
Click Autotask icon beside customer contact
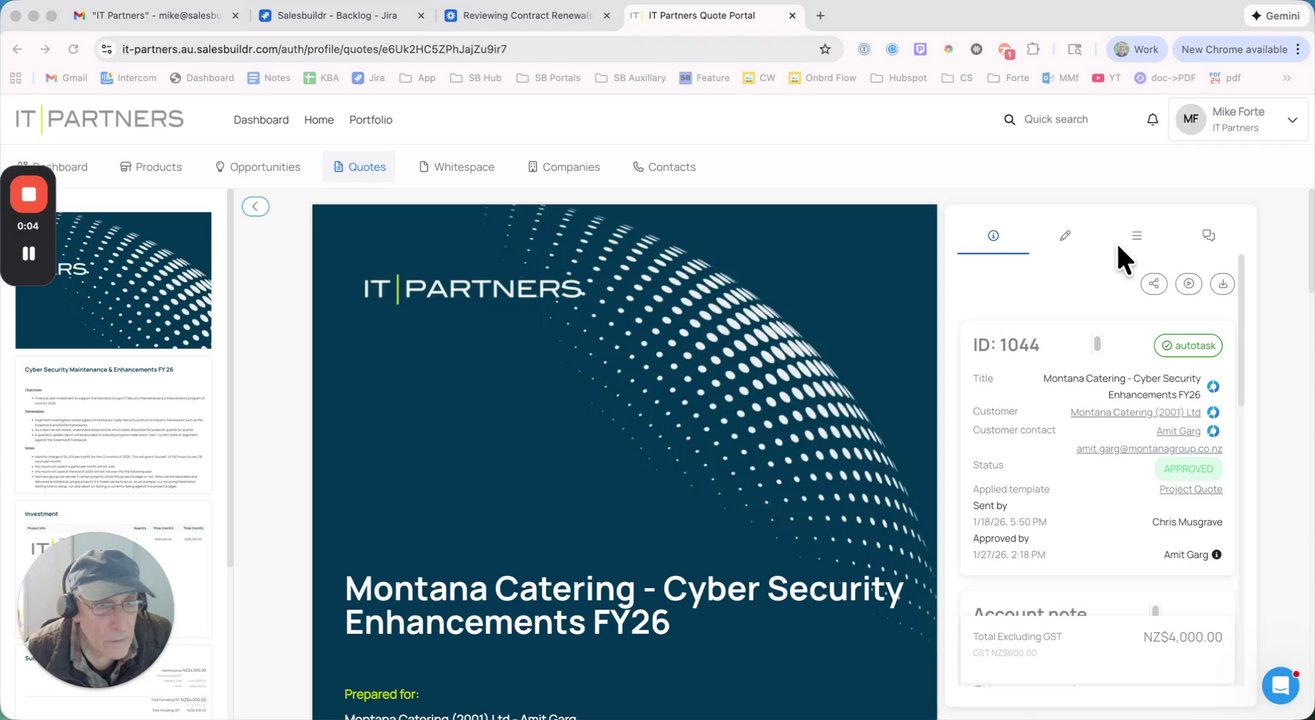point(1213,431)
